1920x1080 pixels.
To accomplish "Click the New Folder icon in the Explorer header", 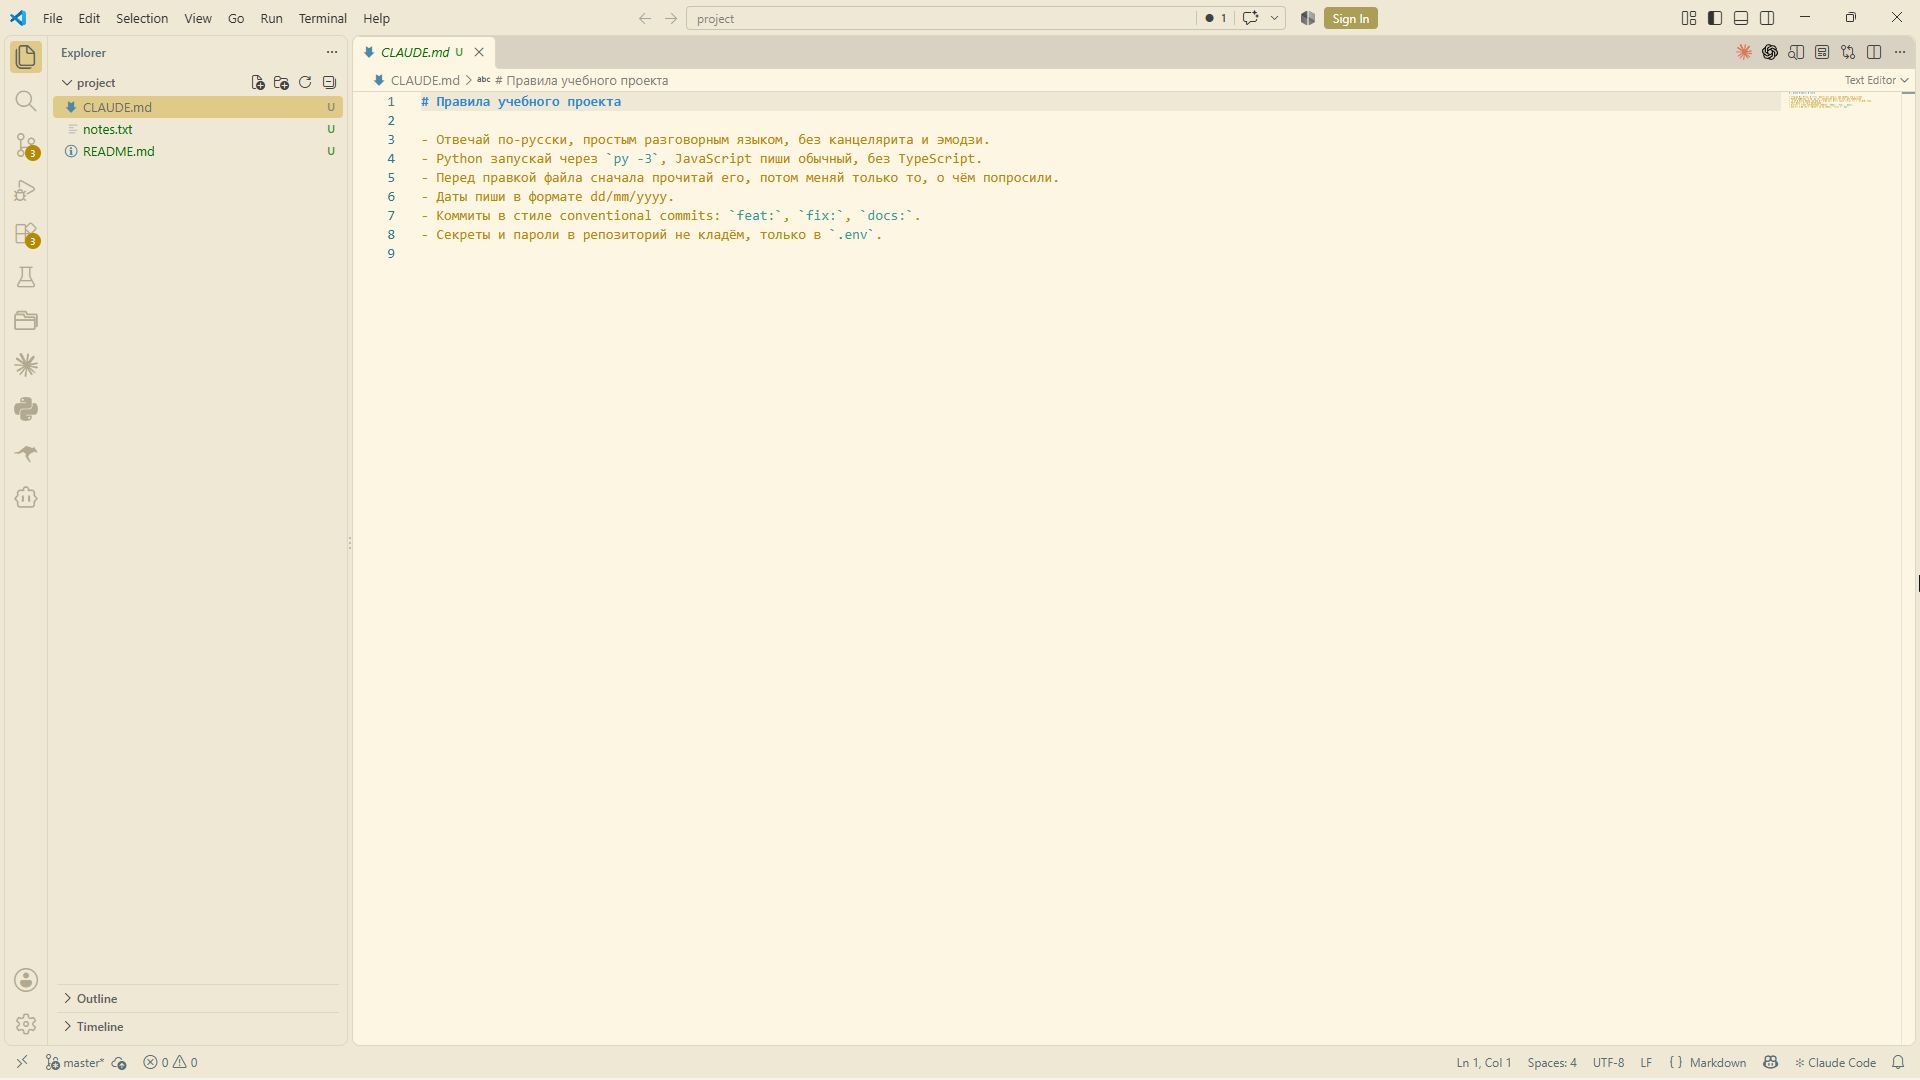I will tap(281, 83).
